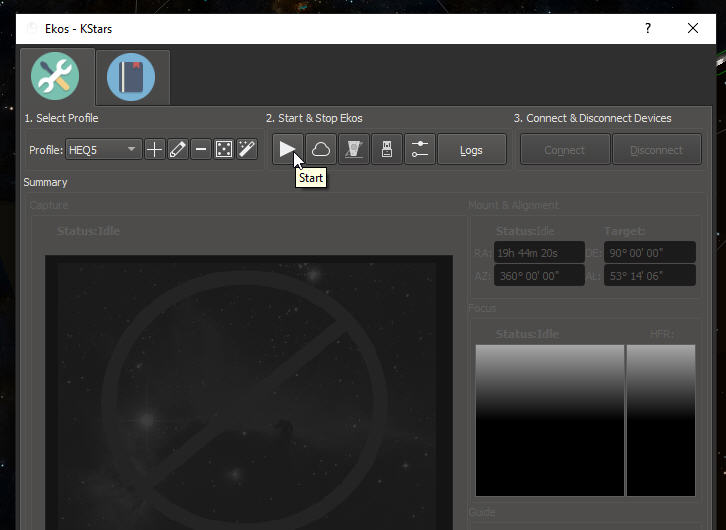Launch the profile wizard wand icon

[247, 150]
